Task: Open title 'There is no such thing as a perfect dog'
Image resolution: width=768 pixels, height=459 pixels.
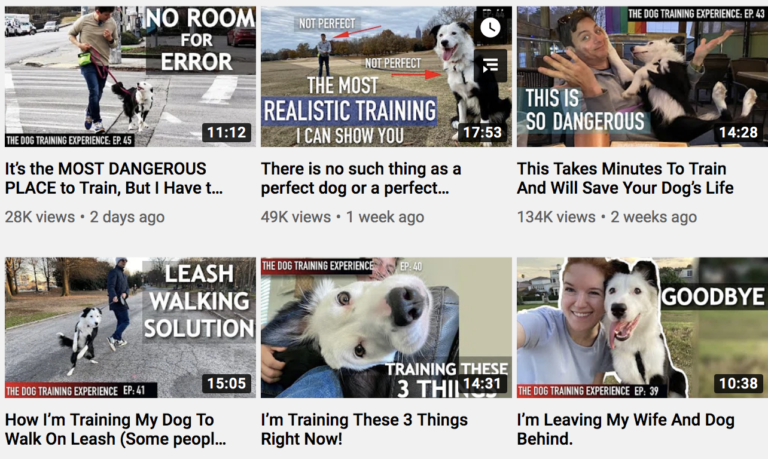Action: [361, 178]
